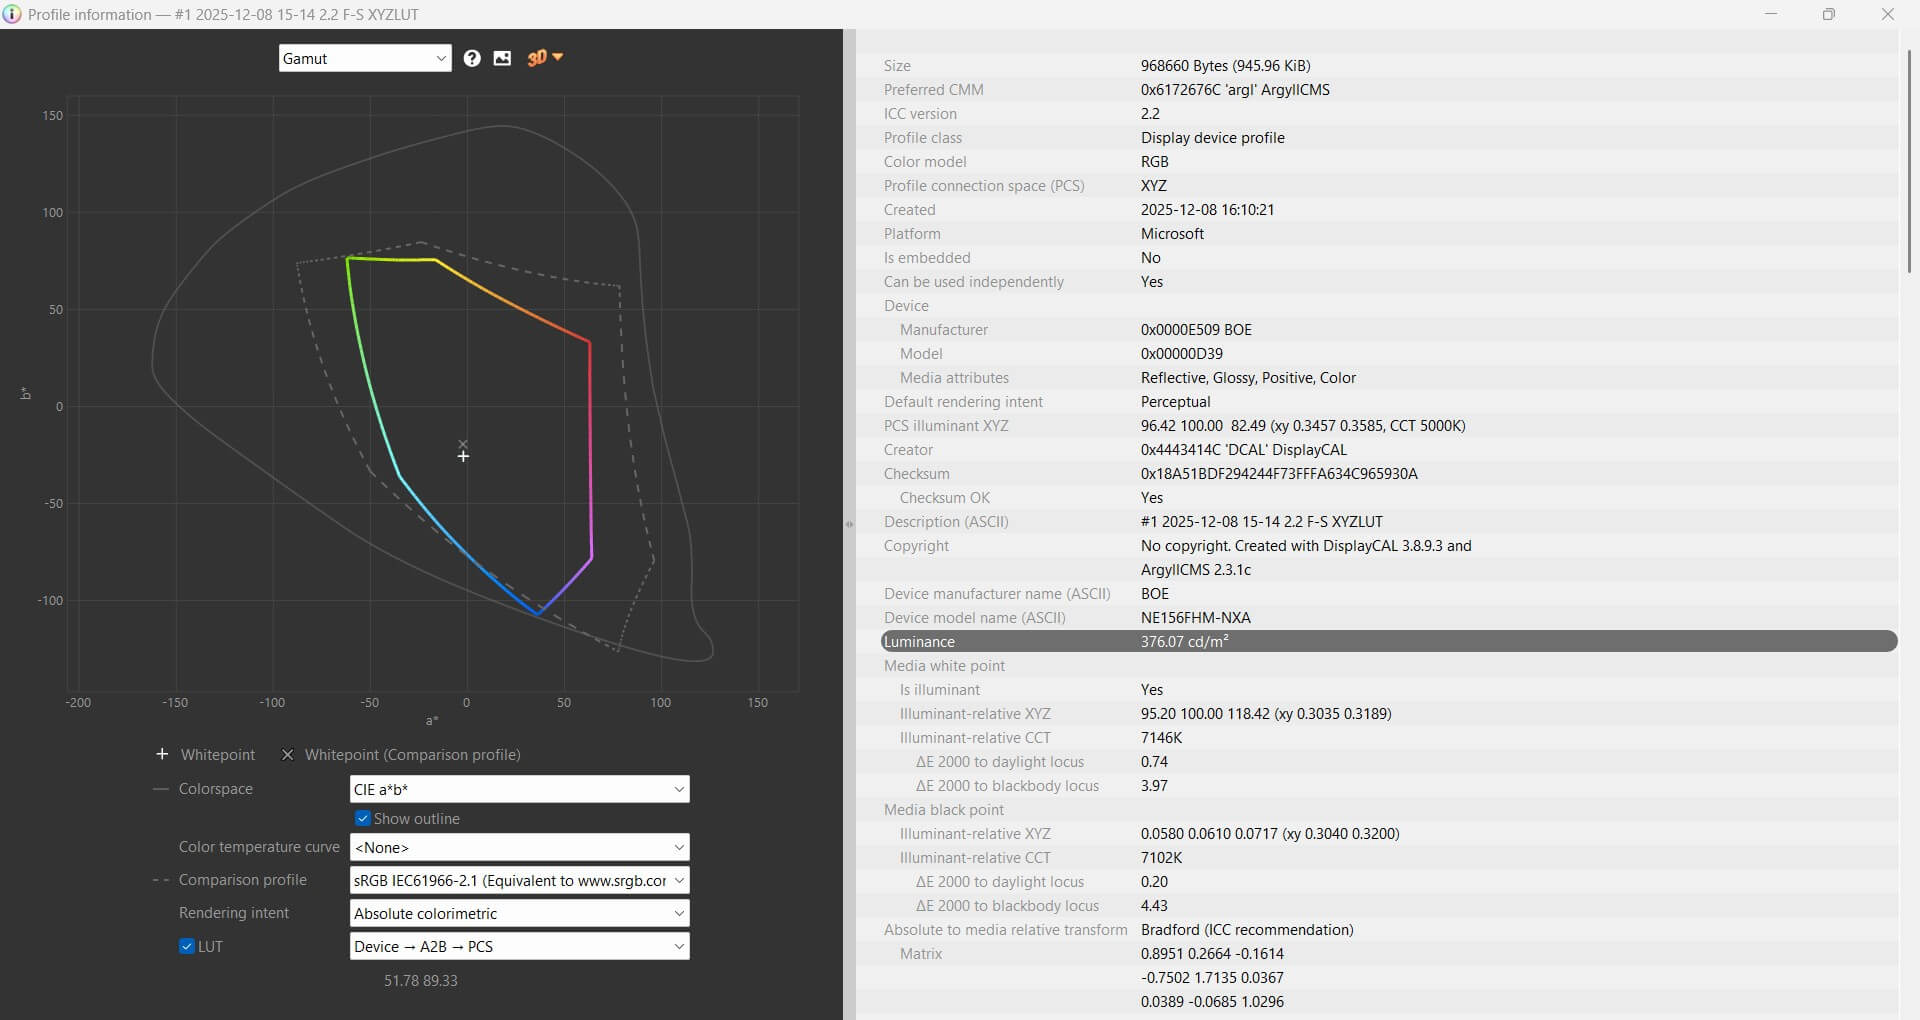This screenshot has width=1920, height=1020.
Task: Click the orange 3D gamut view icon
Action: (x=537, y=58)
